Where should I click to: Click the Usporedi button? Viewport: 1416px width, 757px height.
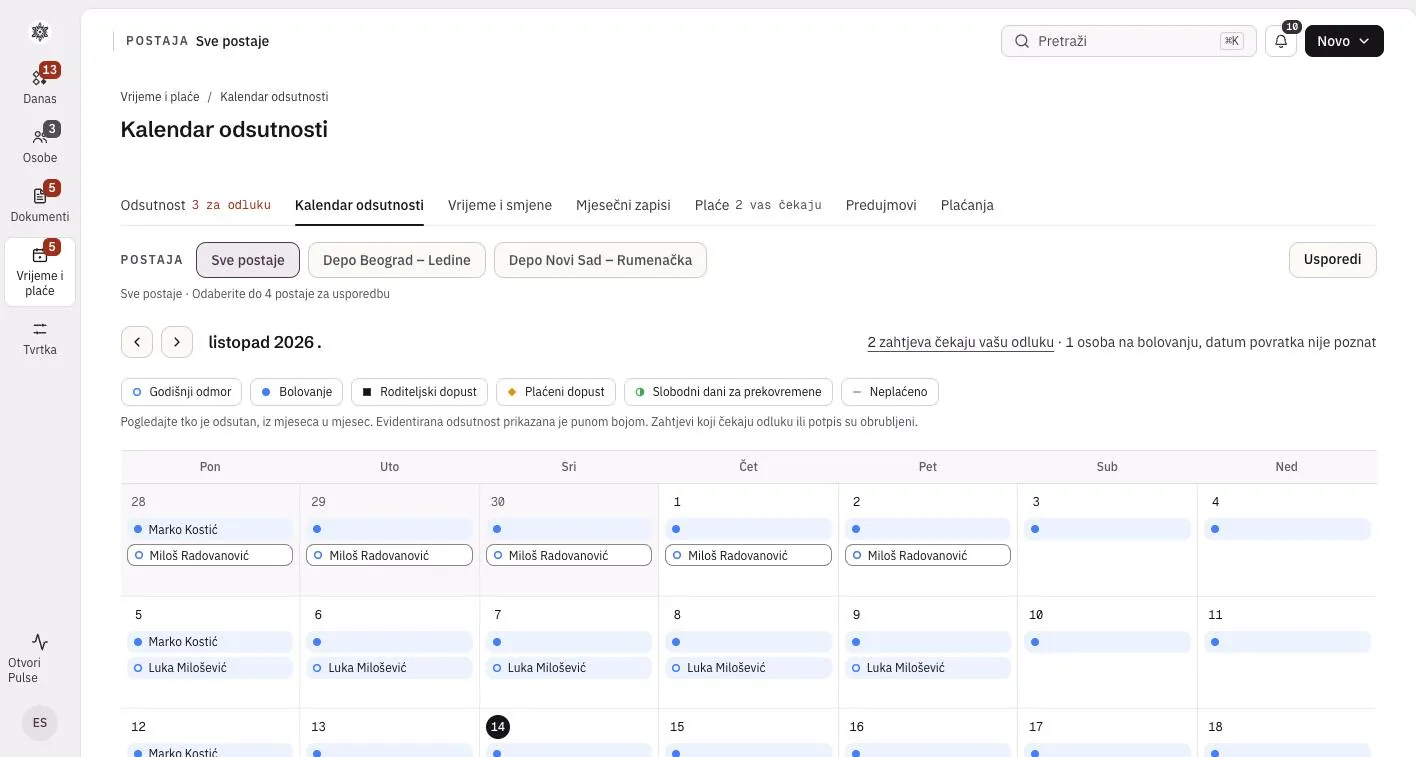[x=1332, y=260]
